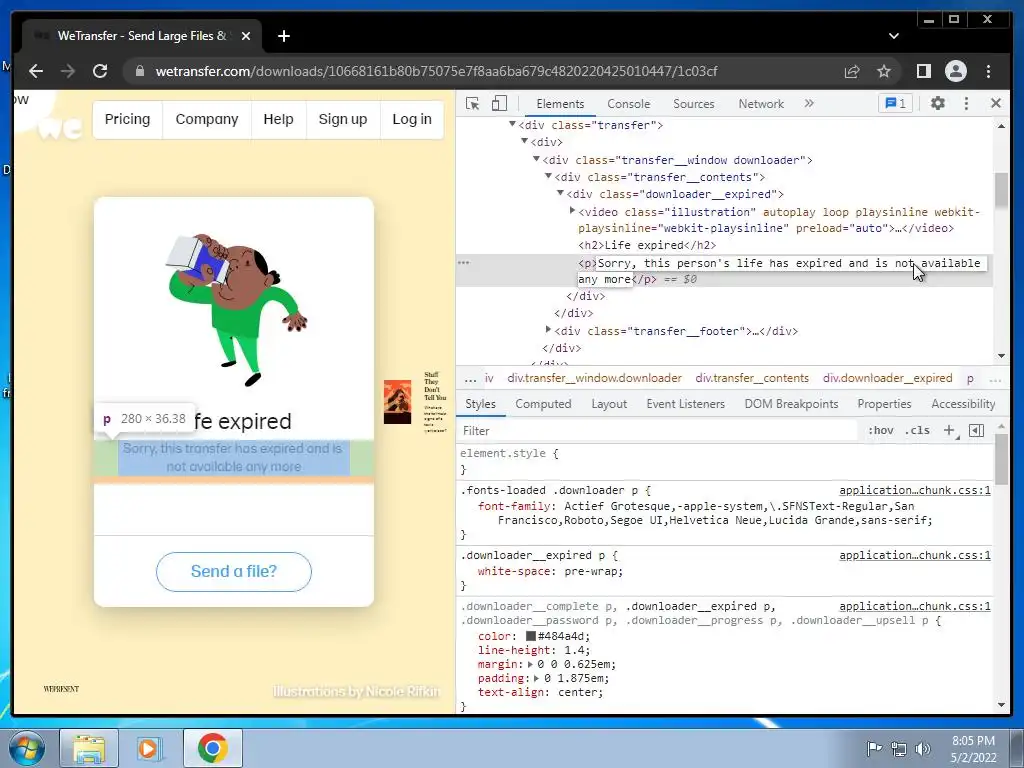Switch to the Elements tab
This screenshot has width=1024, height=768.
560,104
